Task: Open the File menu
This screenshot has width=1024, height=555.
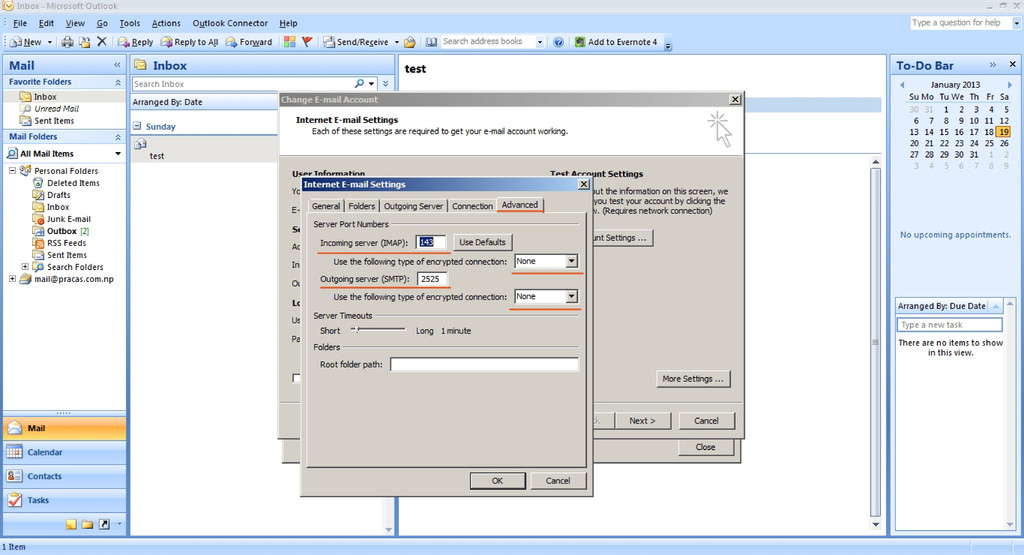Action: [x=20, y=23]
